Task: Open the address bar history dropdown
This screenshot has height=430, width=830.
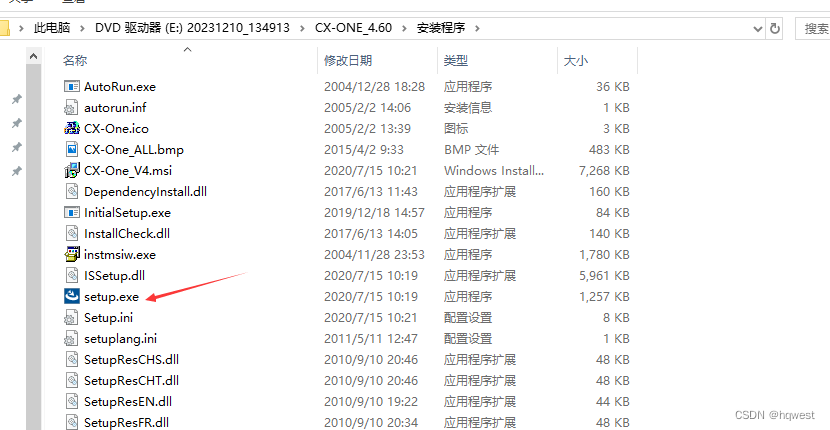Action: pos(757,29)
